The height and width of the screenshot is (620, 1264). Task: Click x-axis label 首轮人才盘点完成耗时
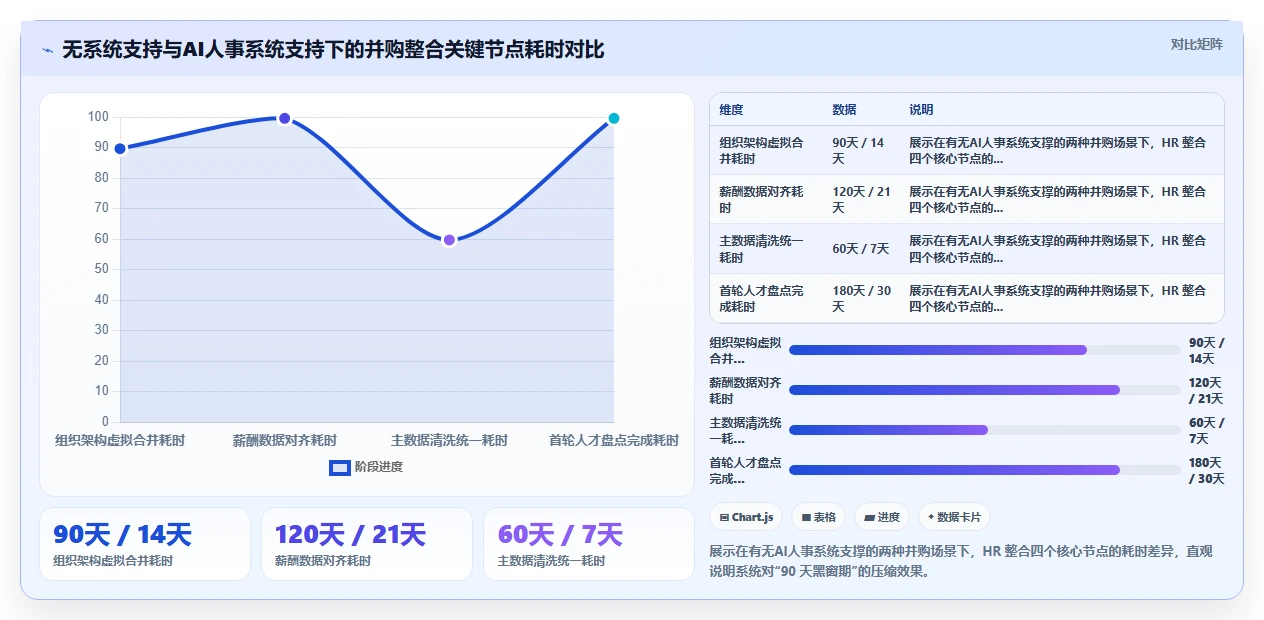614,440
